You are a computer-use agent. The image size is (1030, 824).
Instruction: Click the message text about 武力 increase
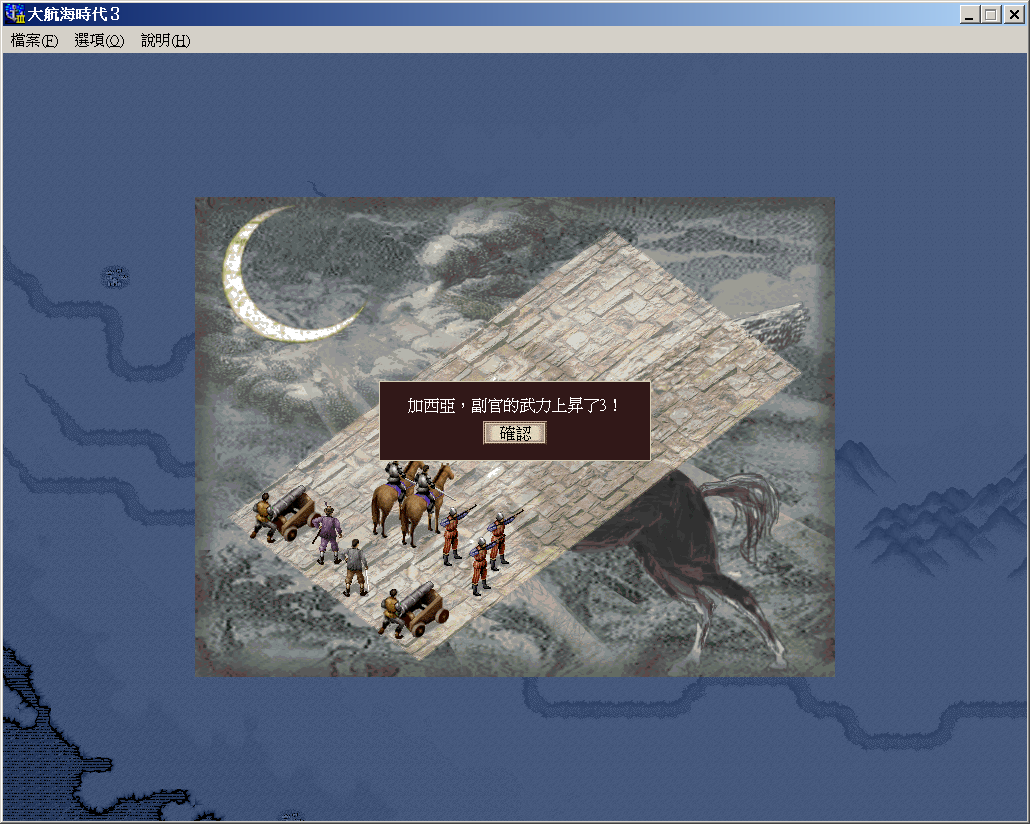point(514,406)
